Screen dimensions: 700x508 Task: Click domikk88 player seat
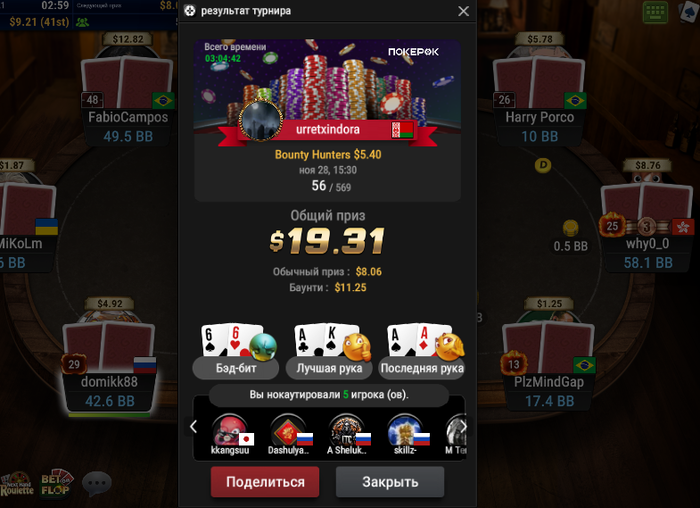coord(109,357)
